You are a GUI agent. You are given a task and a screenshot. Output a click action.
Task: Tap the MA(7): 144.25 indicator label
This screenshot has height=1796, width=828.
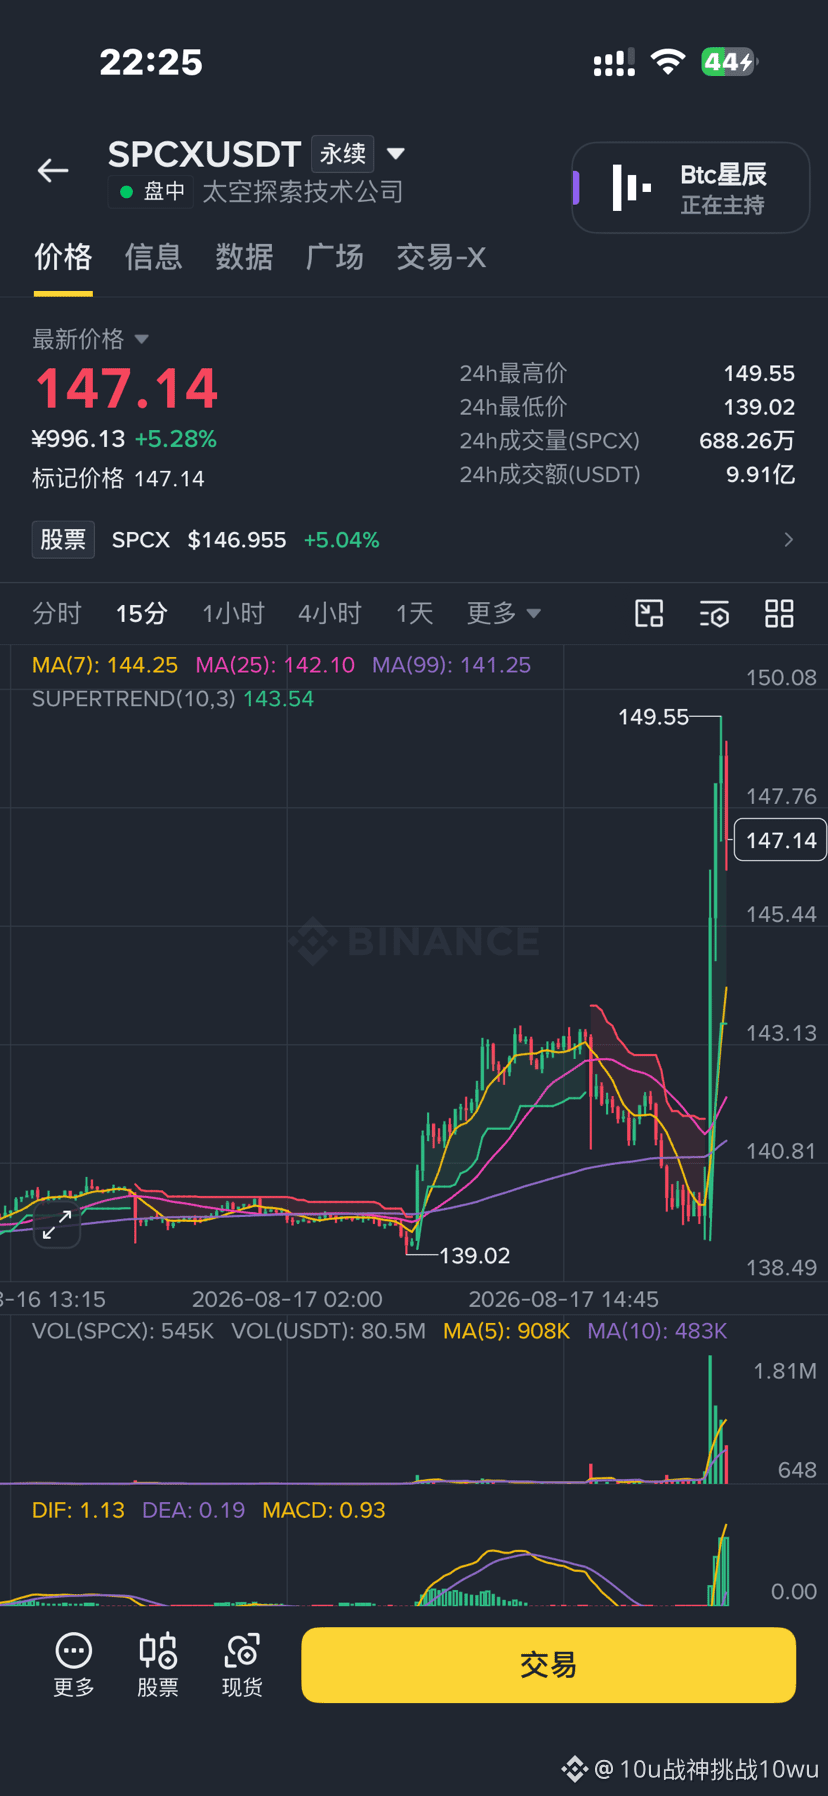105,665
